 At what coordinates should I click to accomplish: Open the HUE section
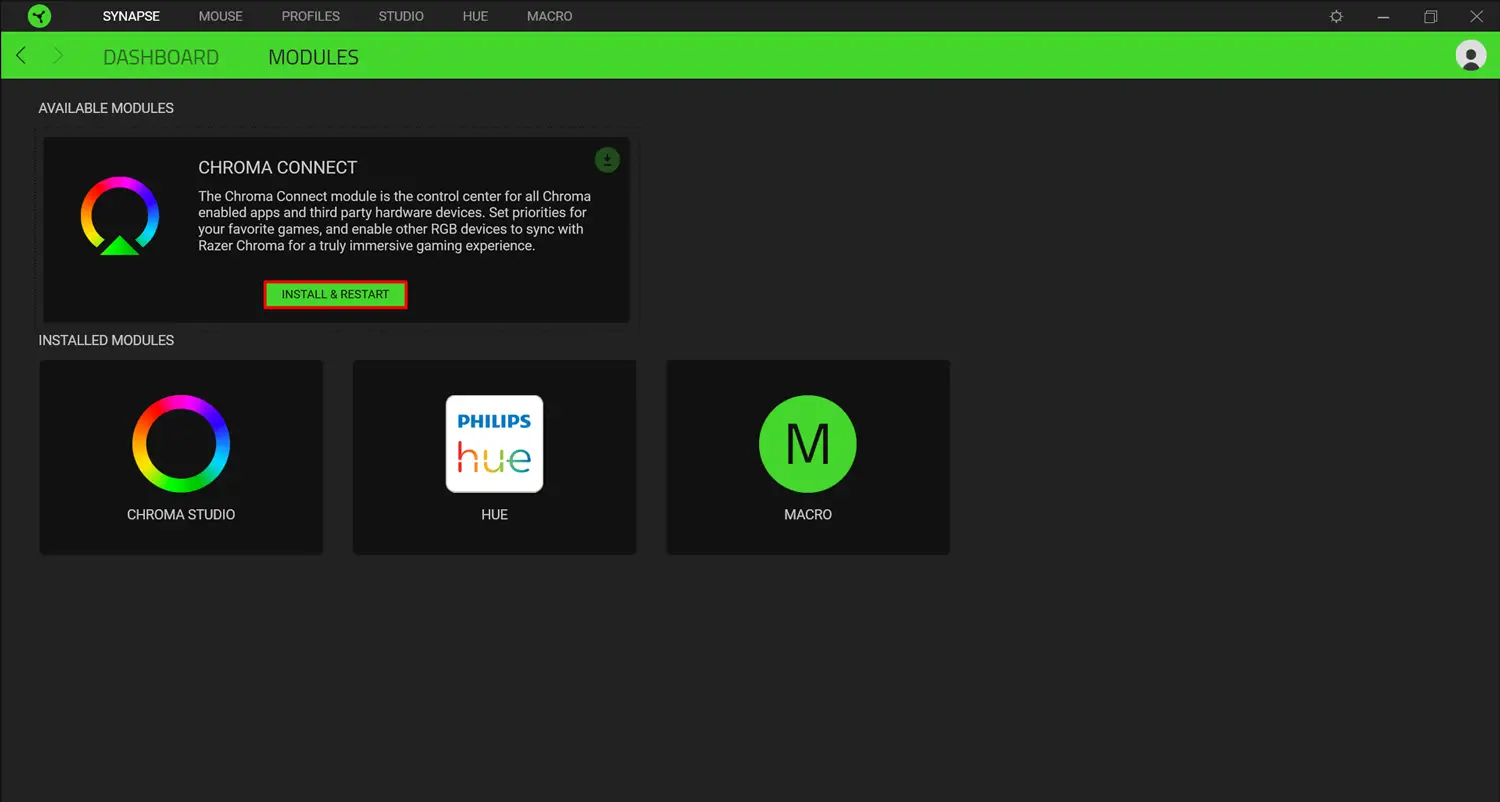pos(475,16)
